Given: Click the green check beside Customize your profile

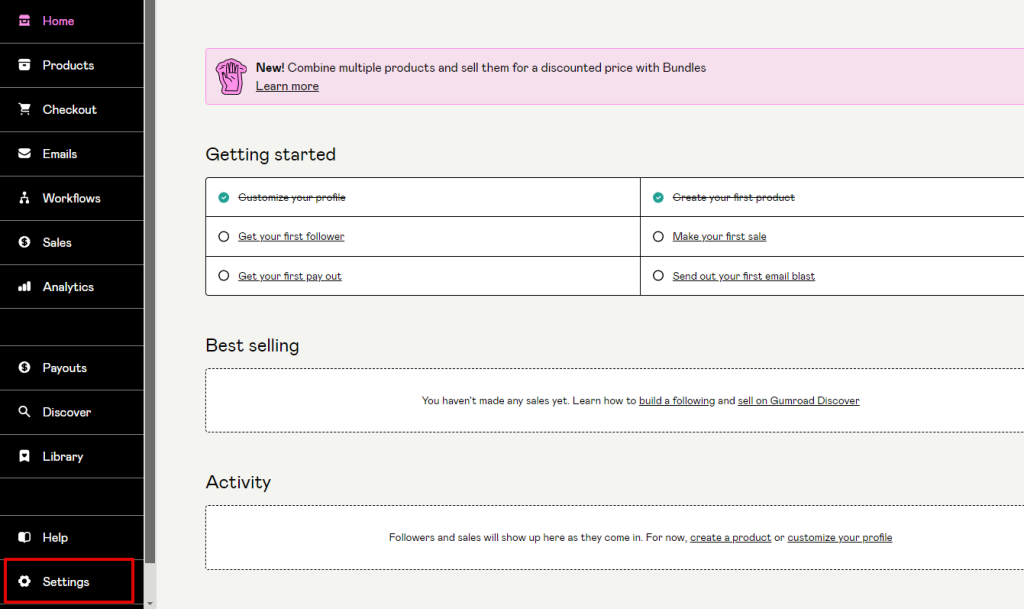Looking at the screenshot, I should [x=224, y=198].
